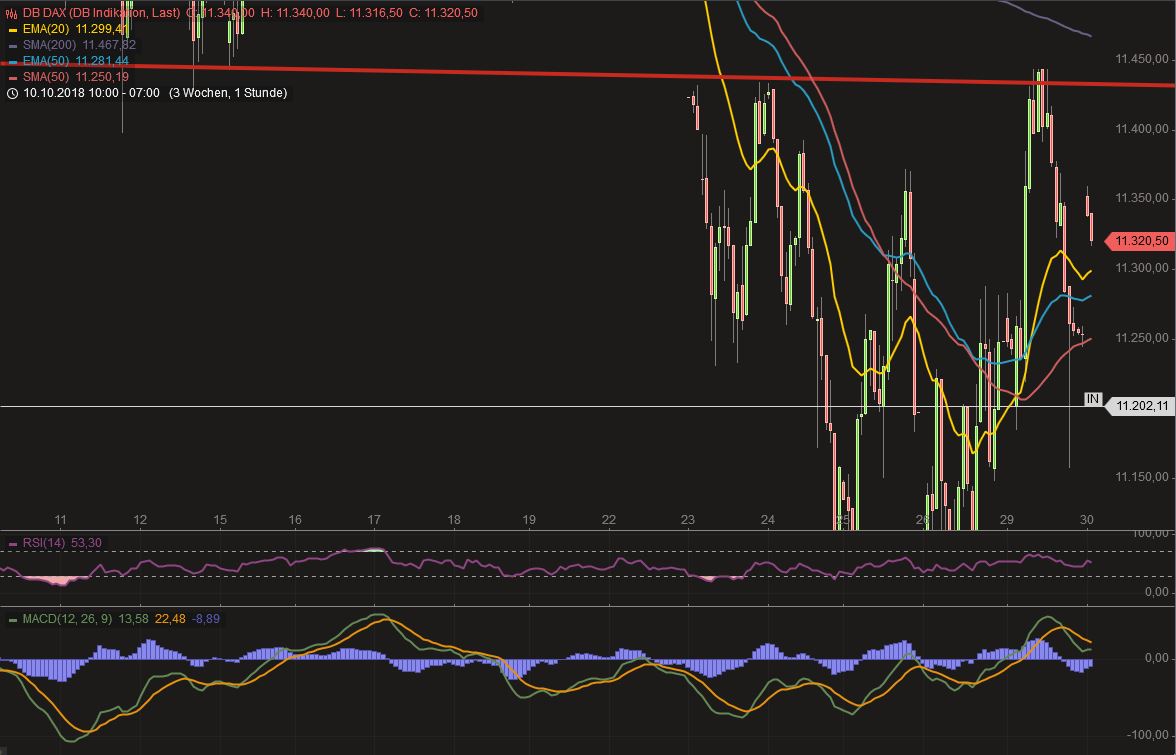The height and width of the screenshot is (755, 1176).
Task: Click the green MACD legend line marker
Action: tap(12, 619)
